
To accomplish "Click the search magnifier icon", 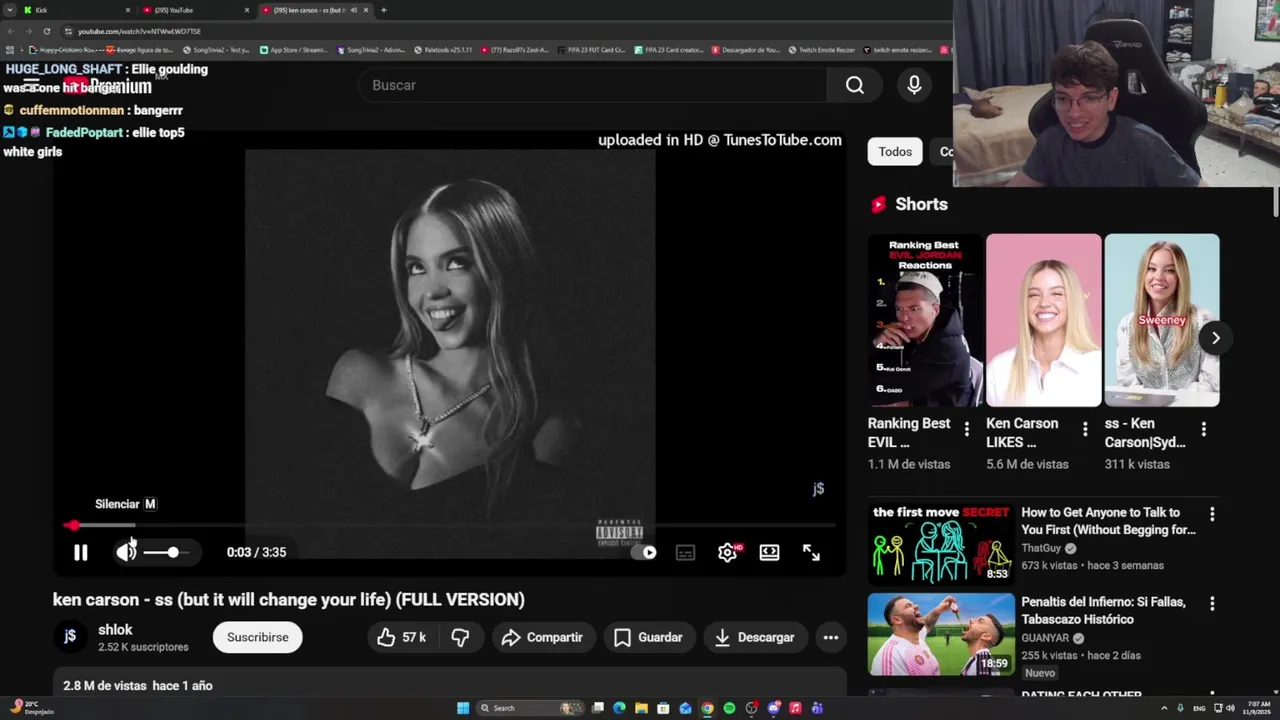I will 854,86.
